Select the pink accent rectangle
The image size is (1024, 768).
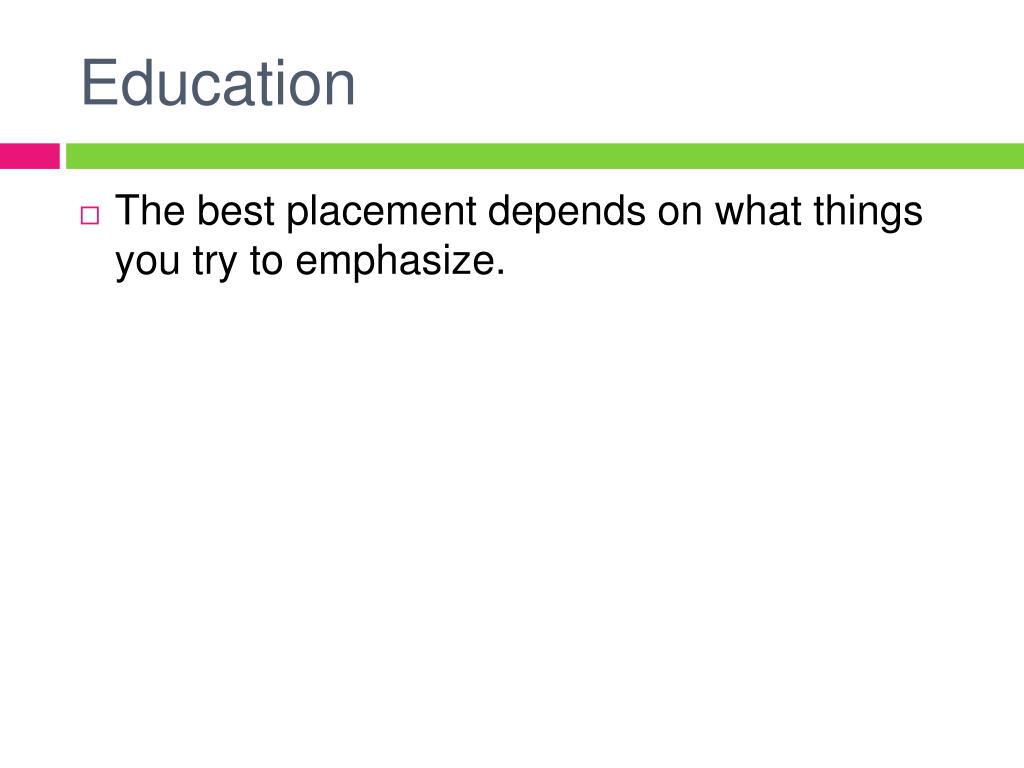pos(29,156)
